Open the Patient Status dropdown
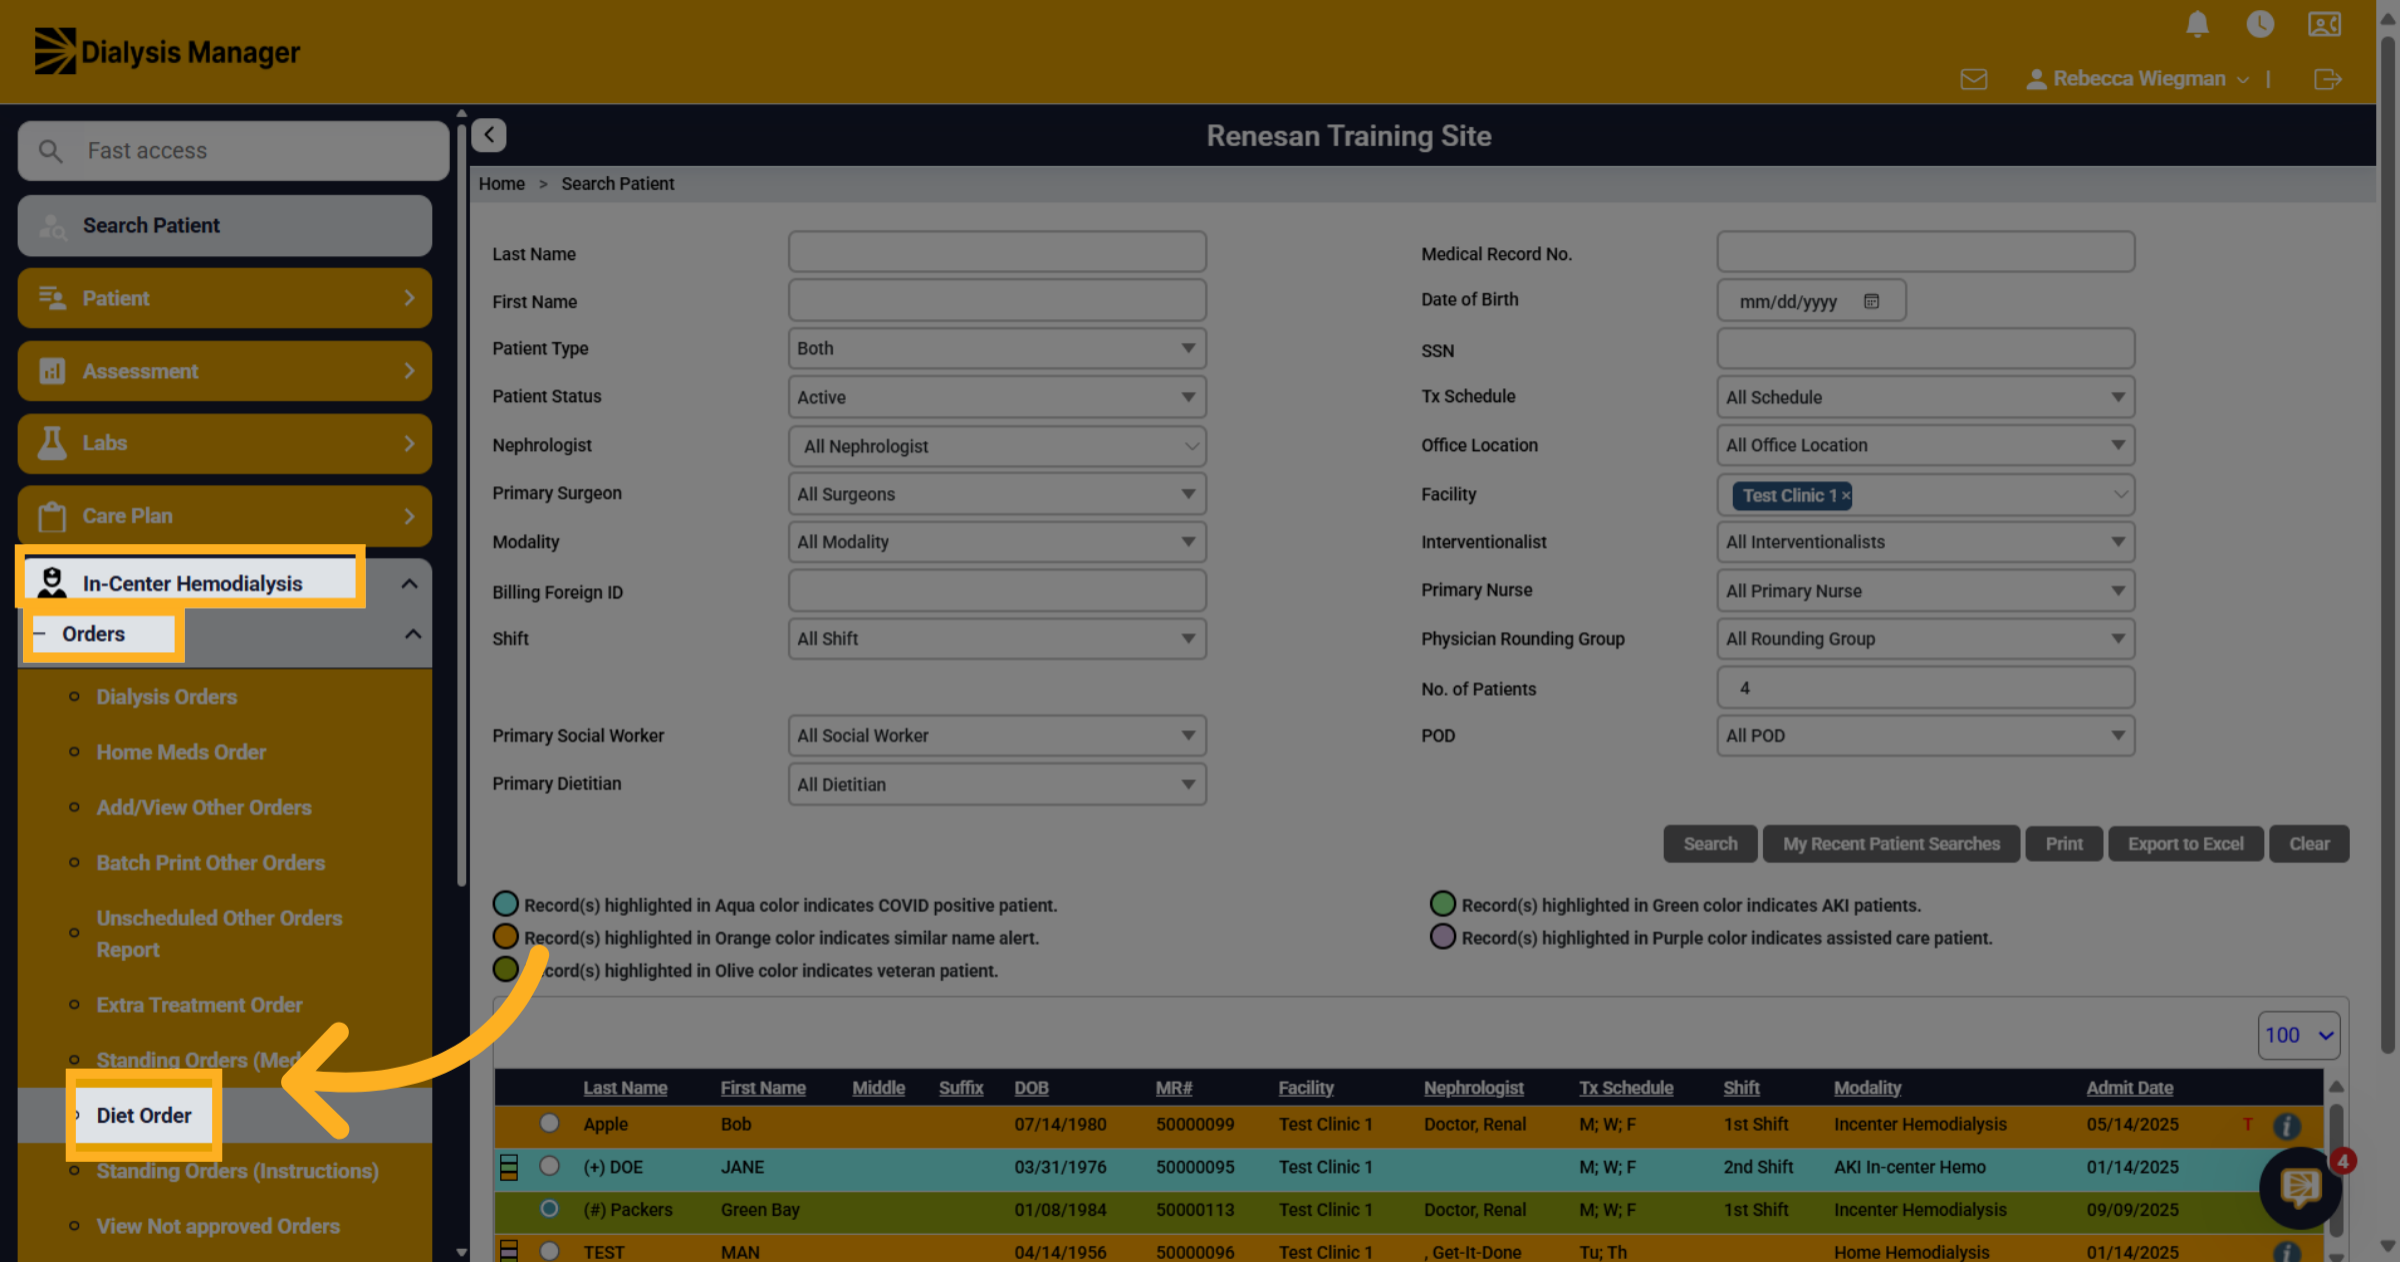The width and height of the screenshot is (2400, 1262). (x=997, y=397)
